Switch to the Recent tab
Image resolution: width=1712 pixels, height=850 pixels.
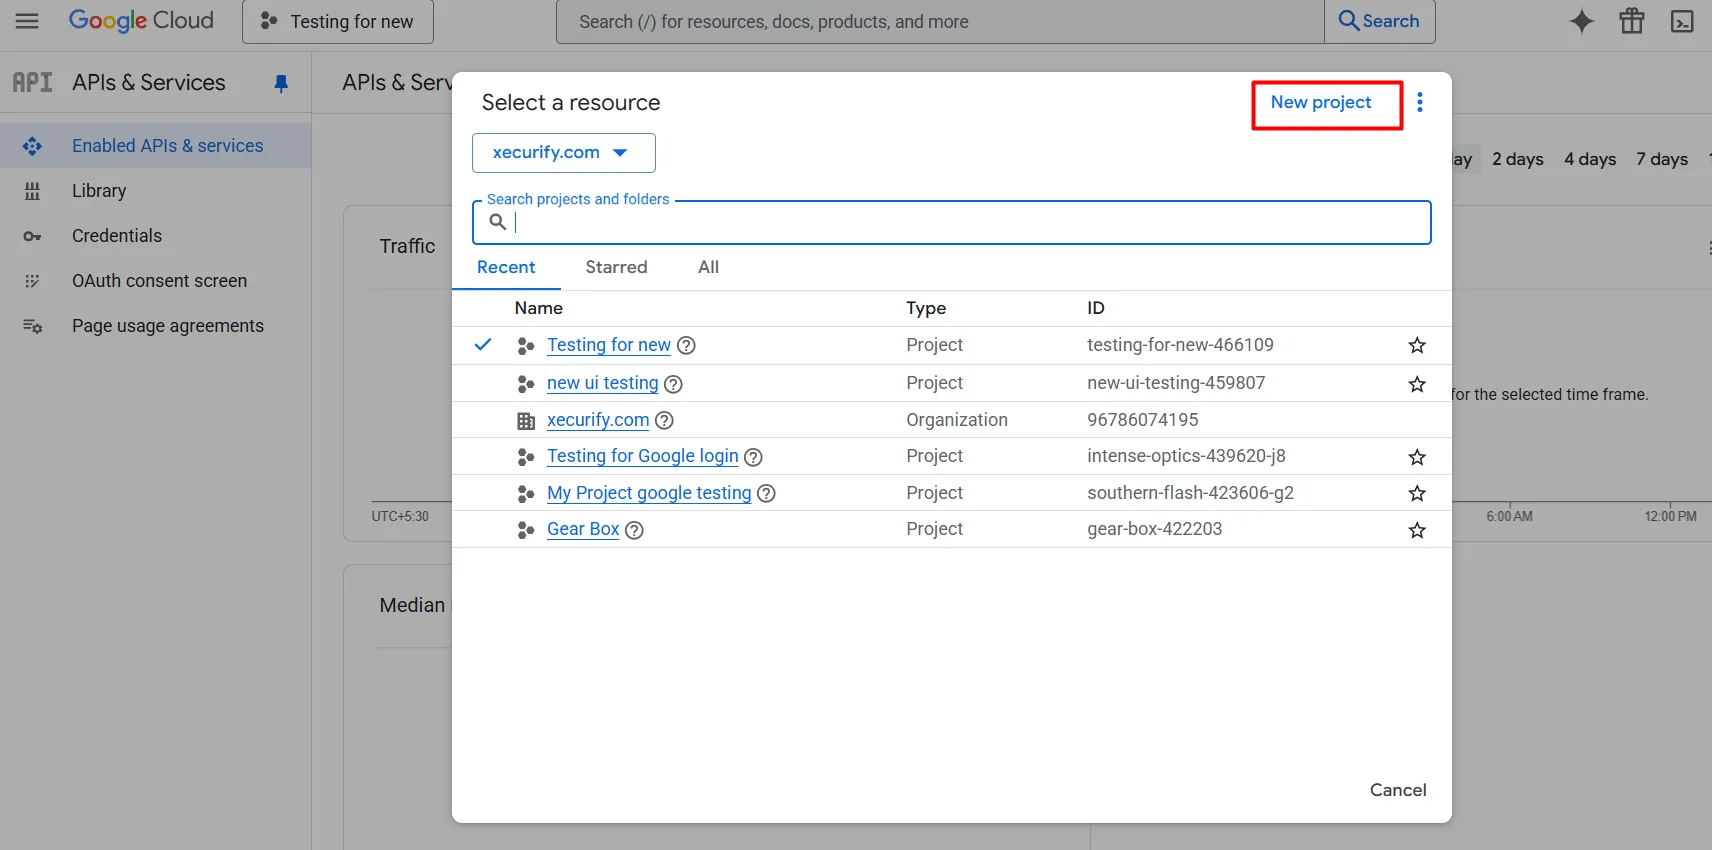[x=506, y=267]
